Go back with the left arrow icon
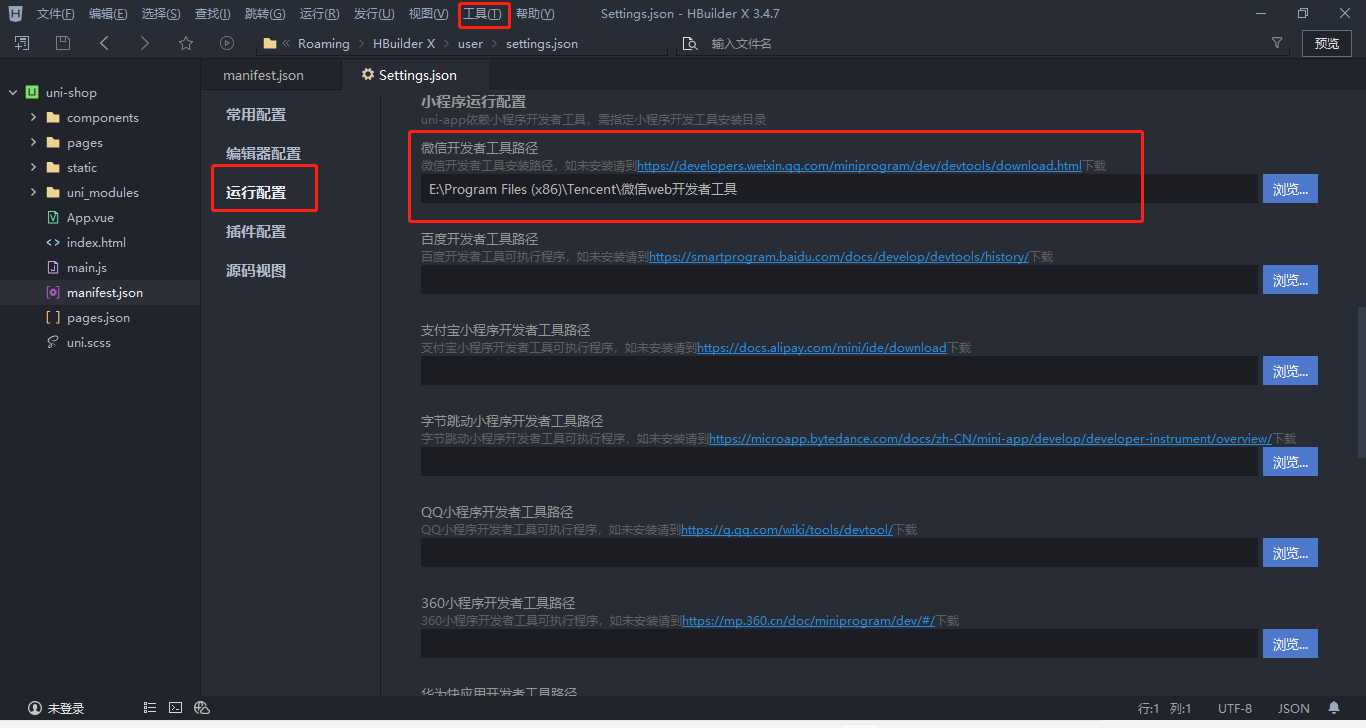This screenshot has height=728, width=1366. pyautogui.click(x=104, y=43)
